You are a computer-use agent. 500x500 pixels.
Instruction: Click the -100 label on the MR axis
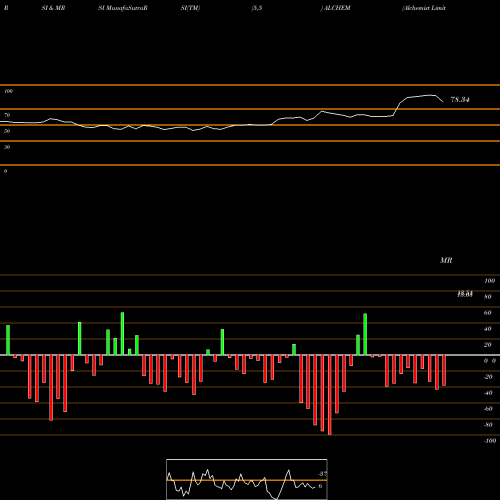click(x=490, y=441)
